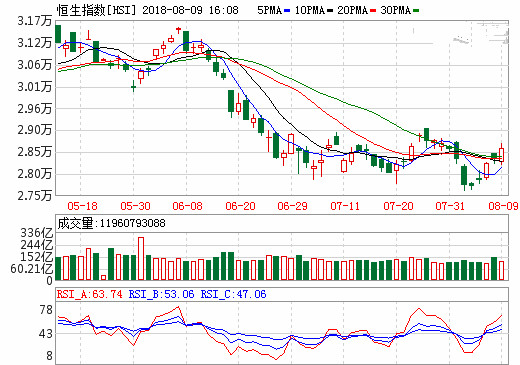Click the blue swatch next to 5PMA
This screenshot has width=520, height=365.
coord(287,11)
